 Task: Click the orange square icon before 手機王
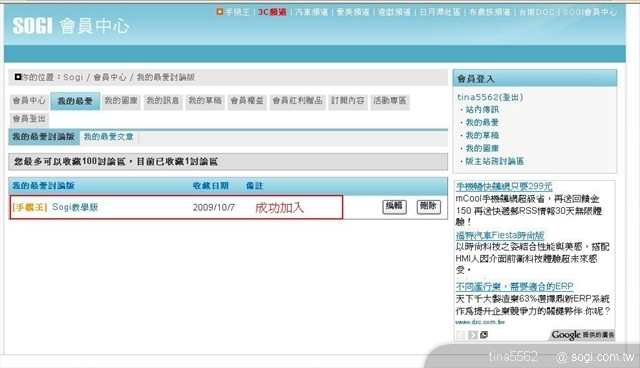click(x=220, y=12)
